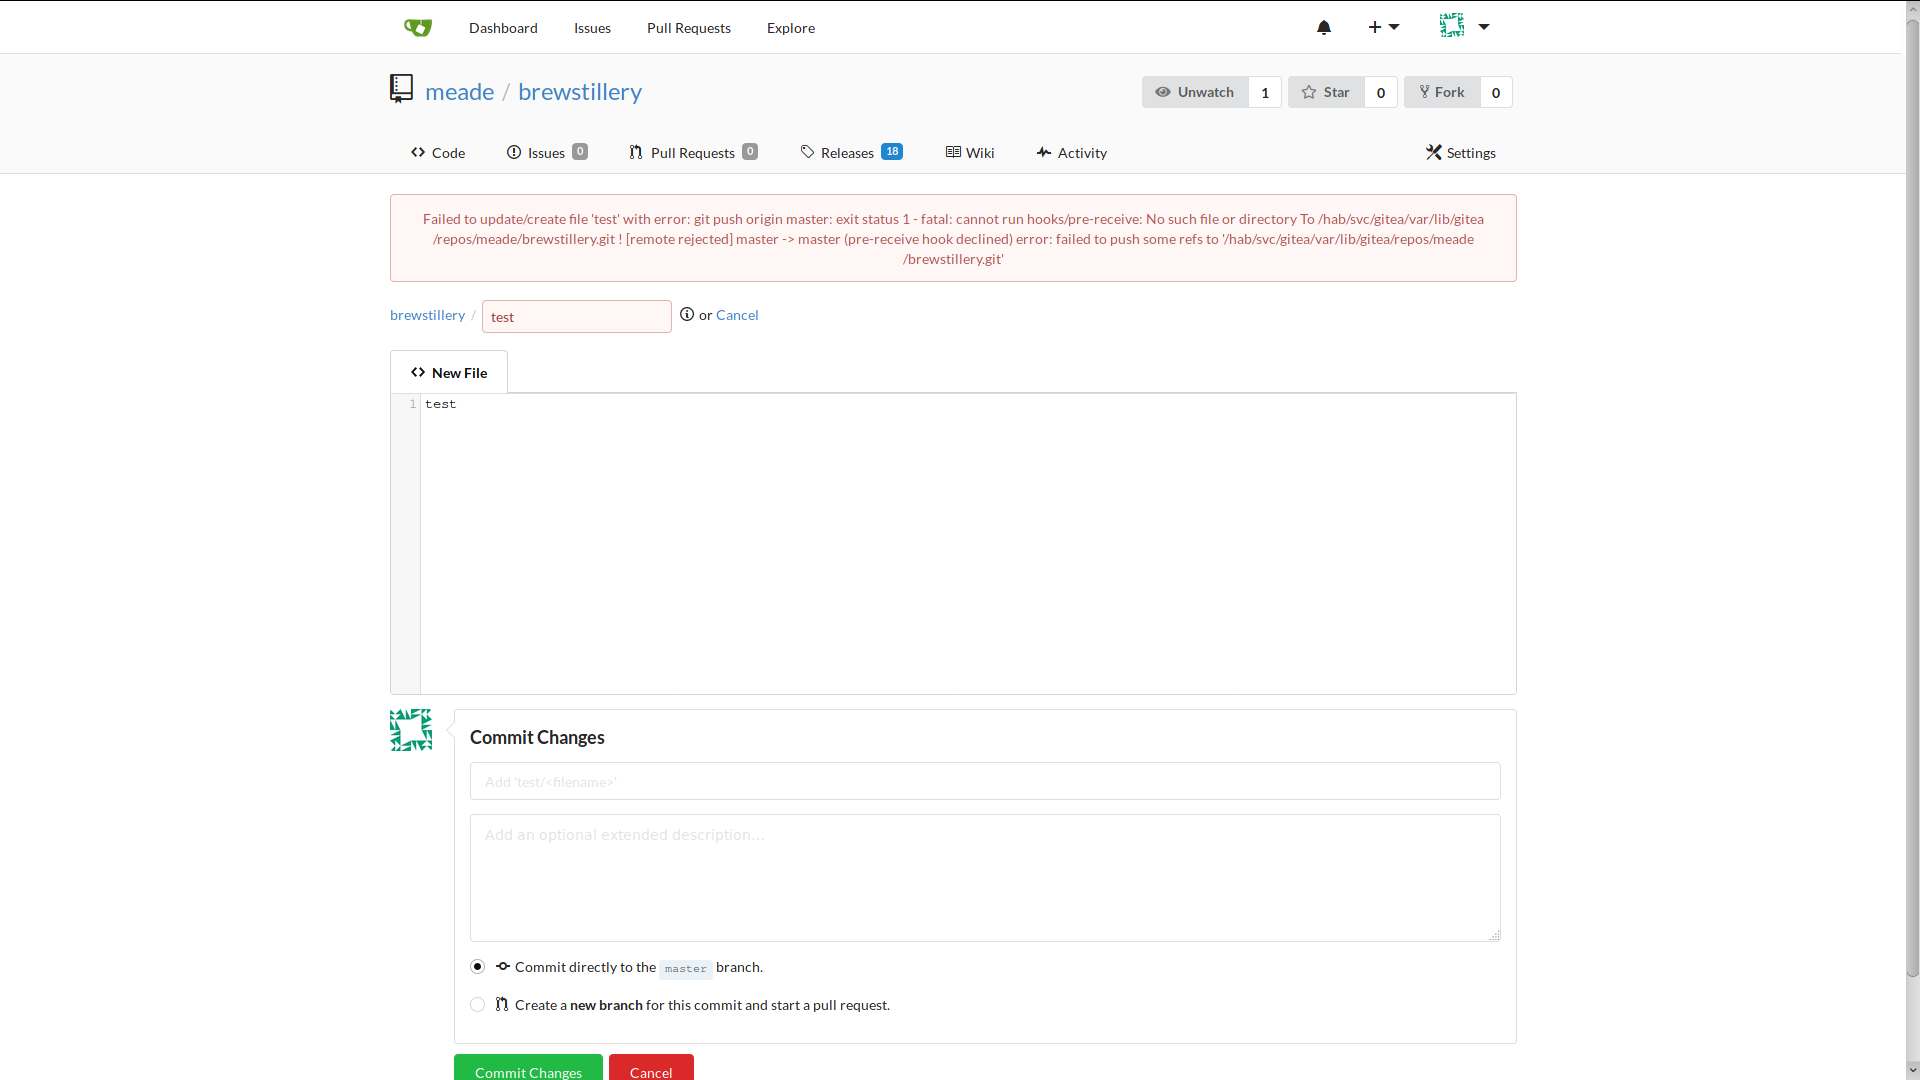This screenshot has height=1080, width=1920.
Task: Click the repository book icon
Action: point(401,89)
